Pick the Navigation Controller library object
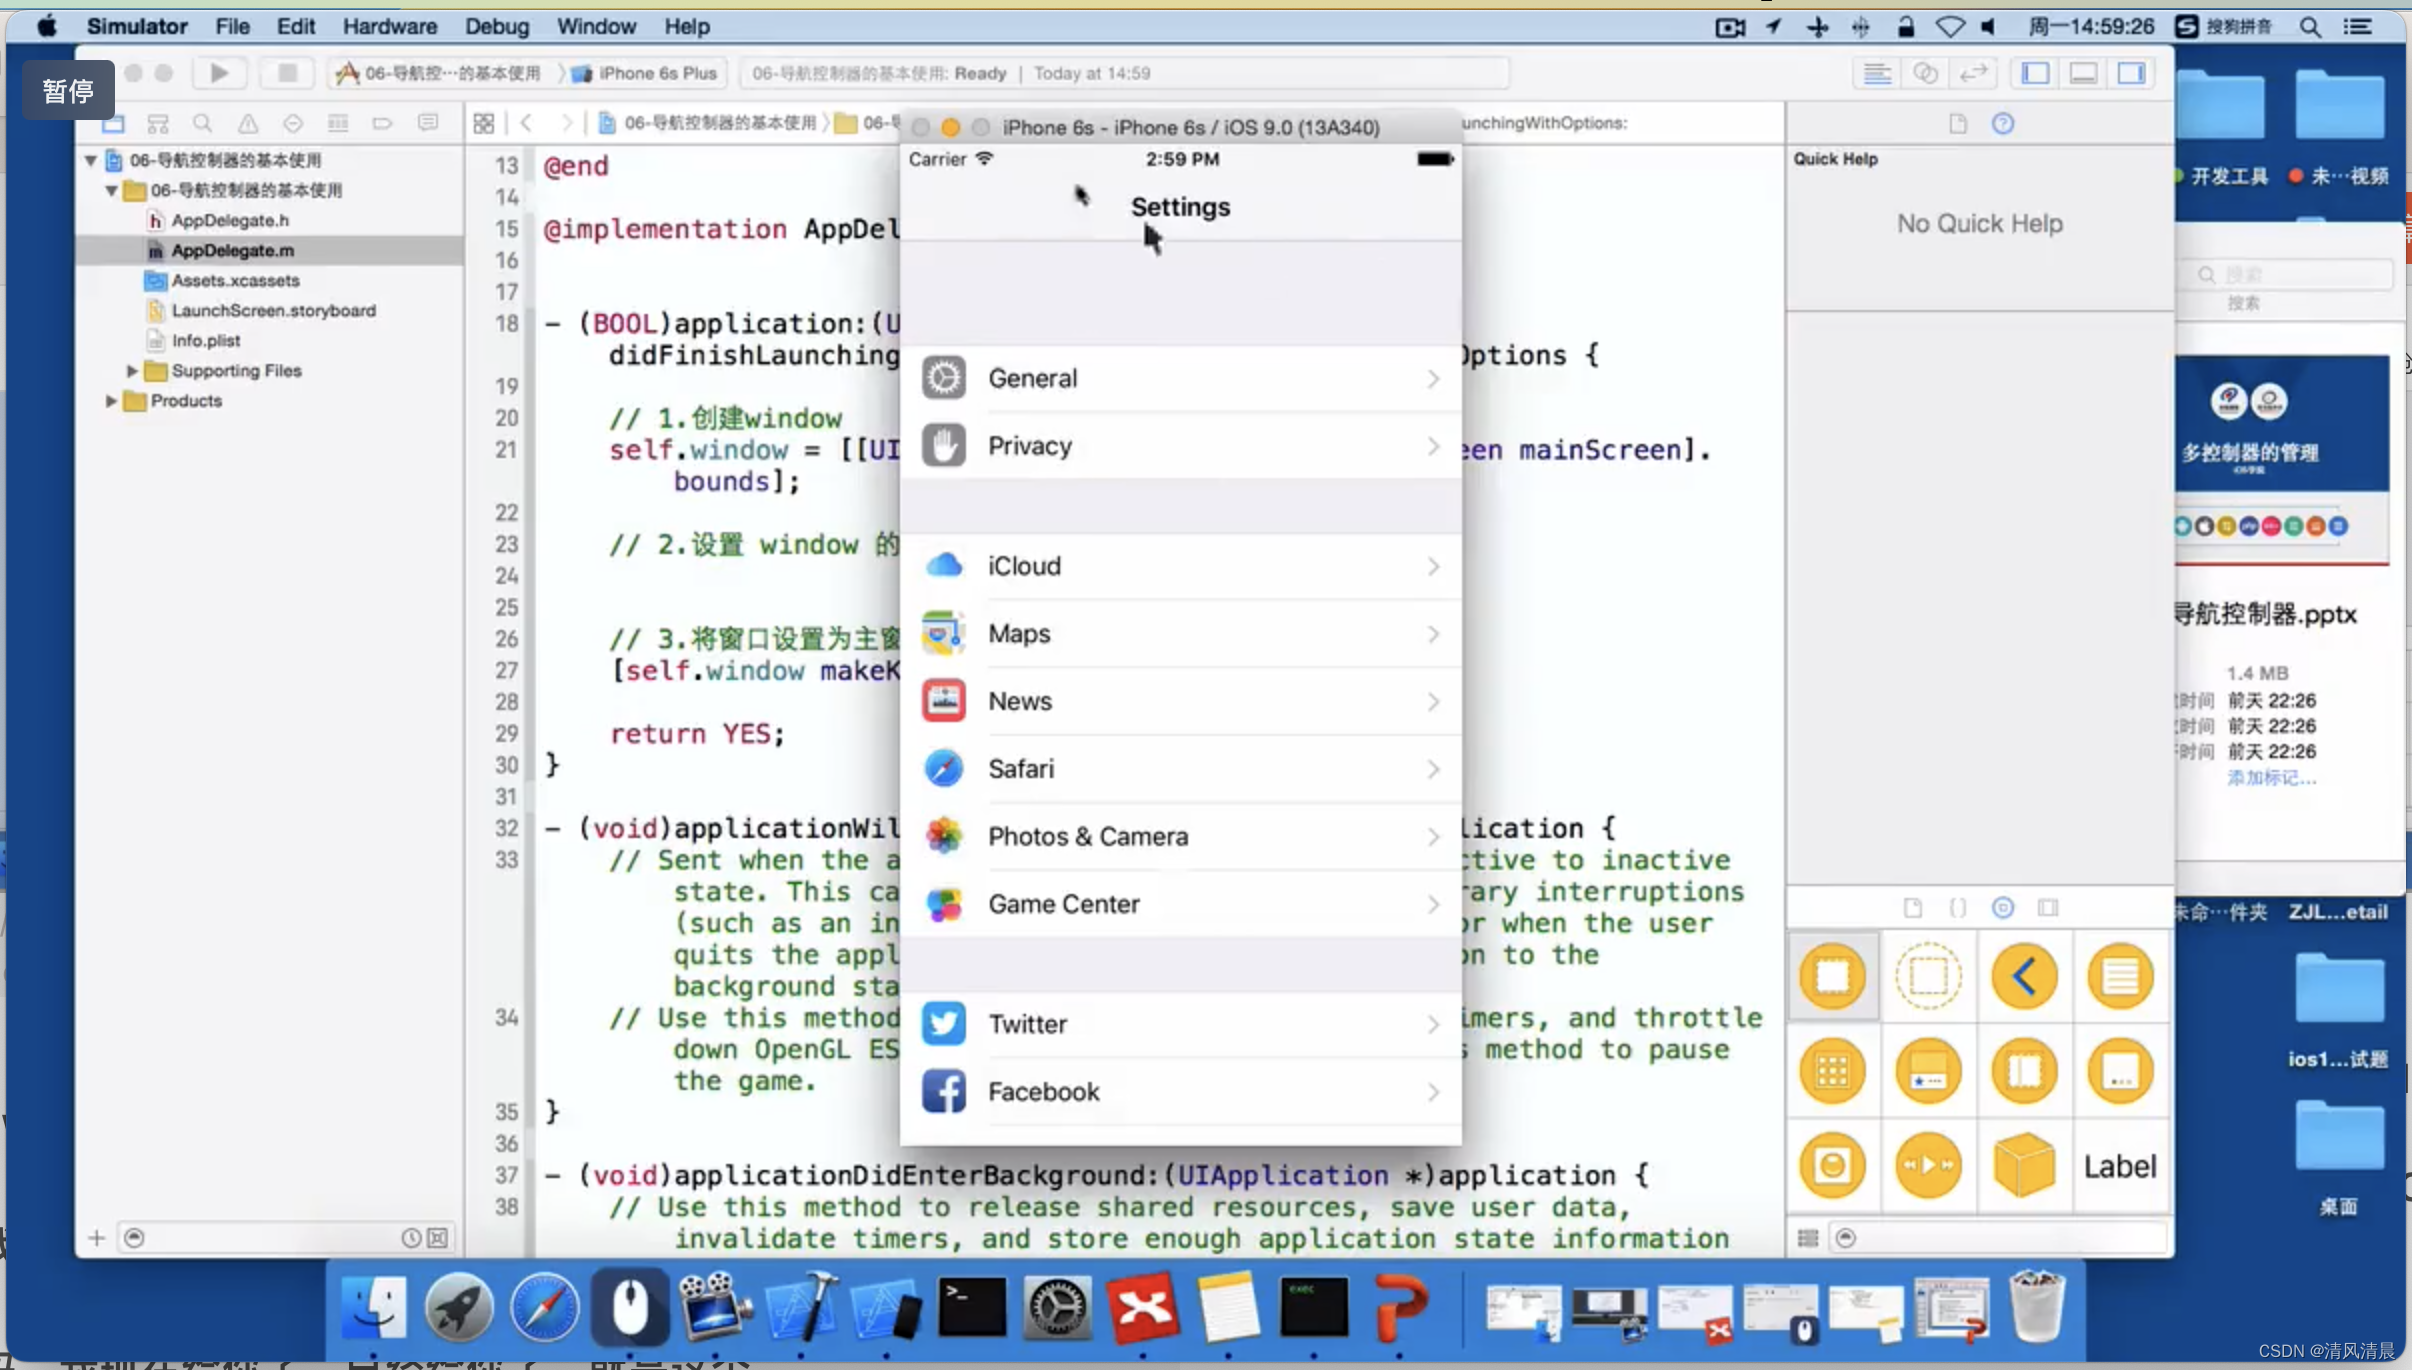Screen dimensions: 2412x1370 [x=2024, y=975]
